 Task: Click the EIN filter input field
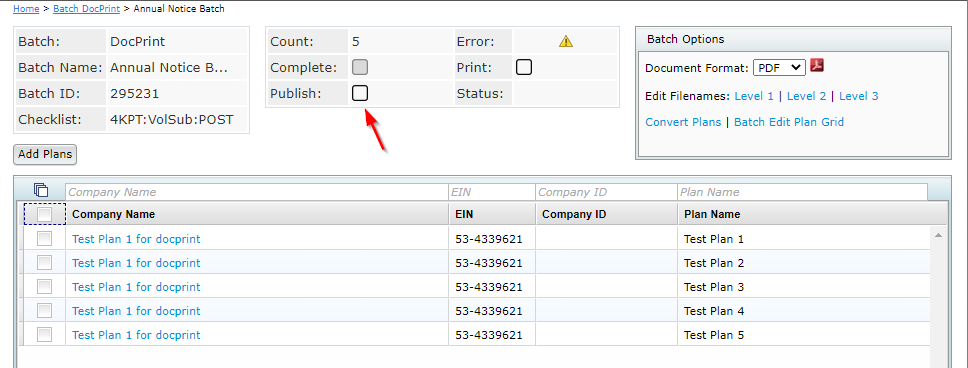pos(492,192)
